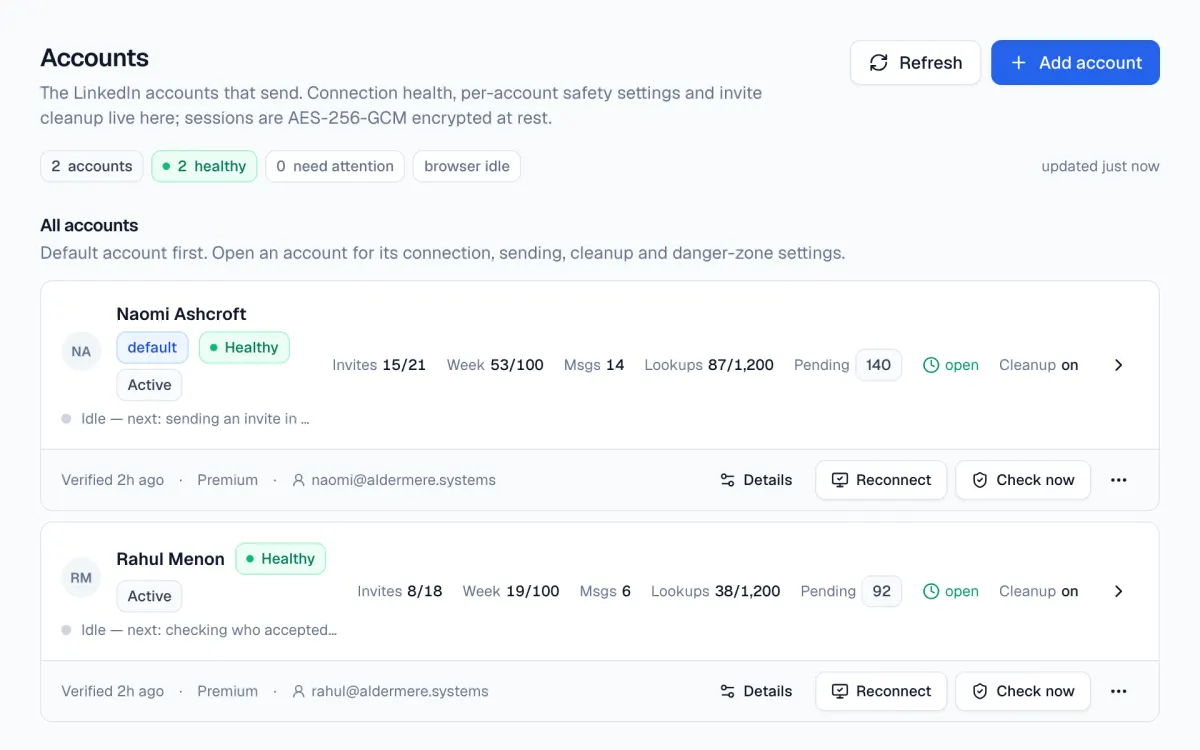This screenshot has height=750, width=1200.
Task: Select the '2 accounts' filter chip
Action: coord(92,166)
